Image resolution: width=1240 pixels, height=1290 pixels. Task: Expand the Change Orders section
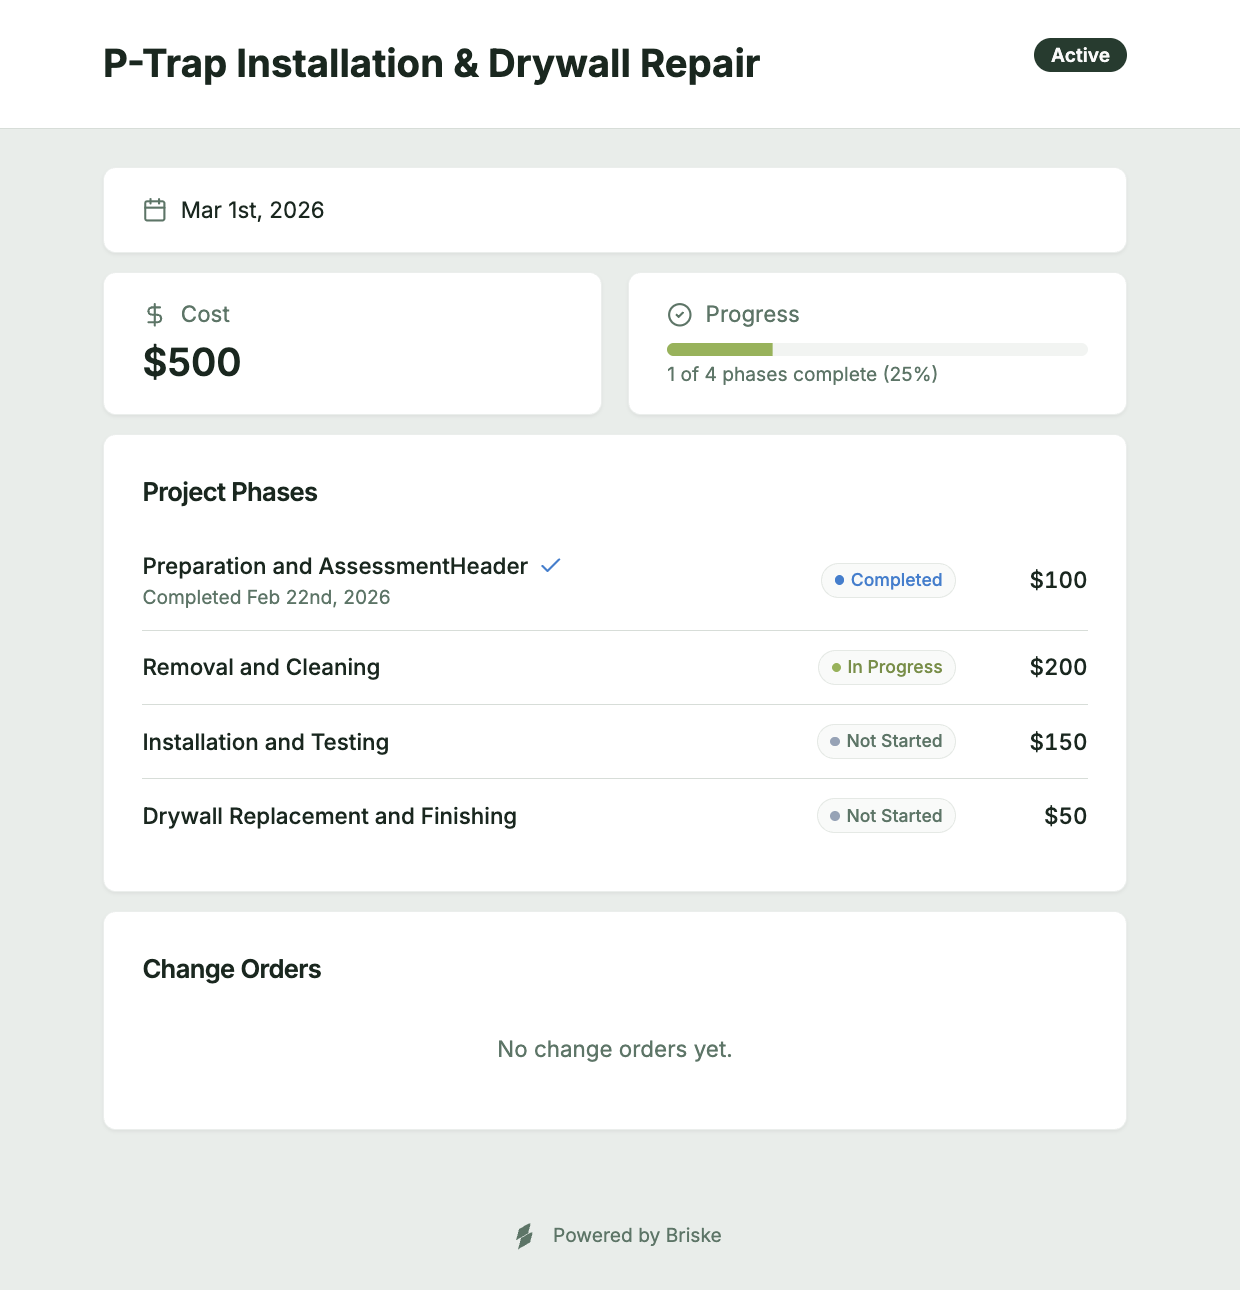coord(232,969)
